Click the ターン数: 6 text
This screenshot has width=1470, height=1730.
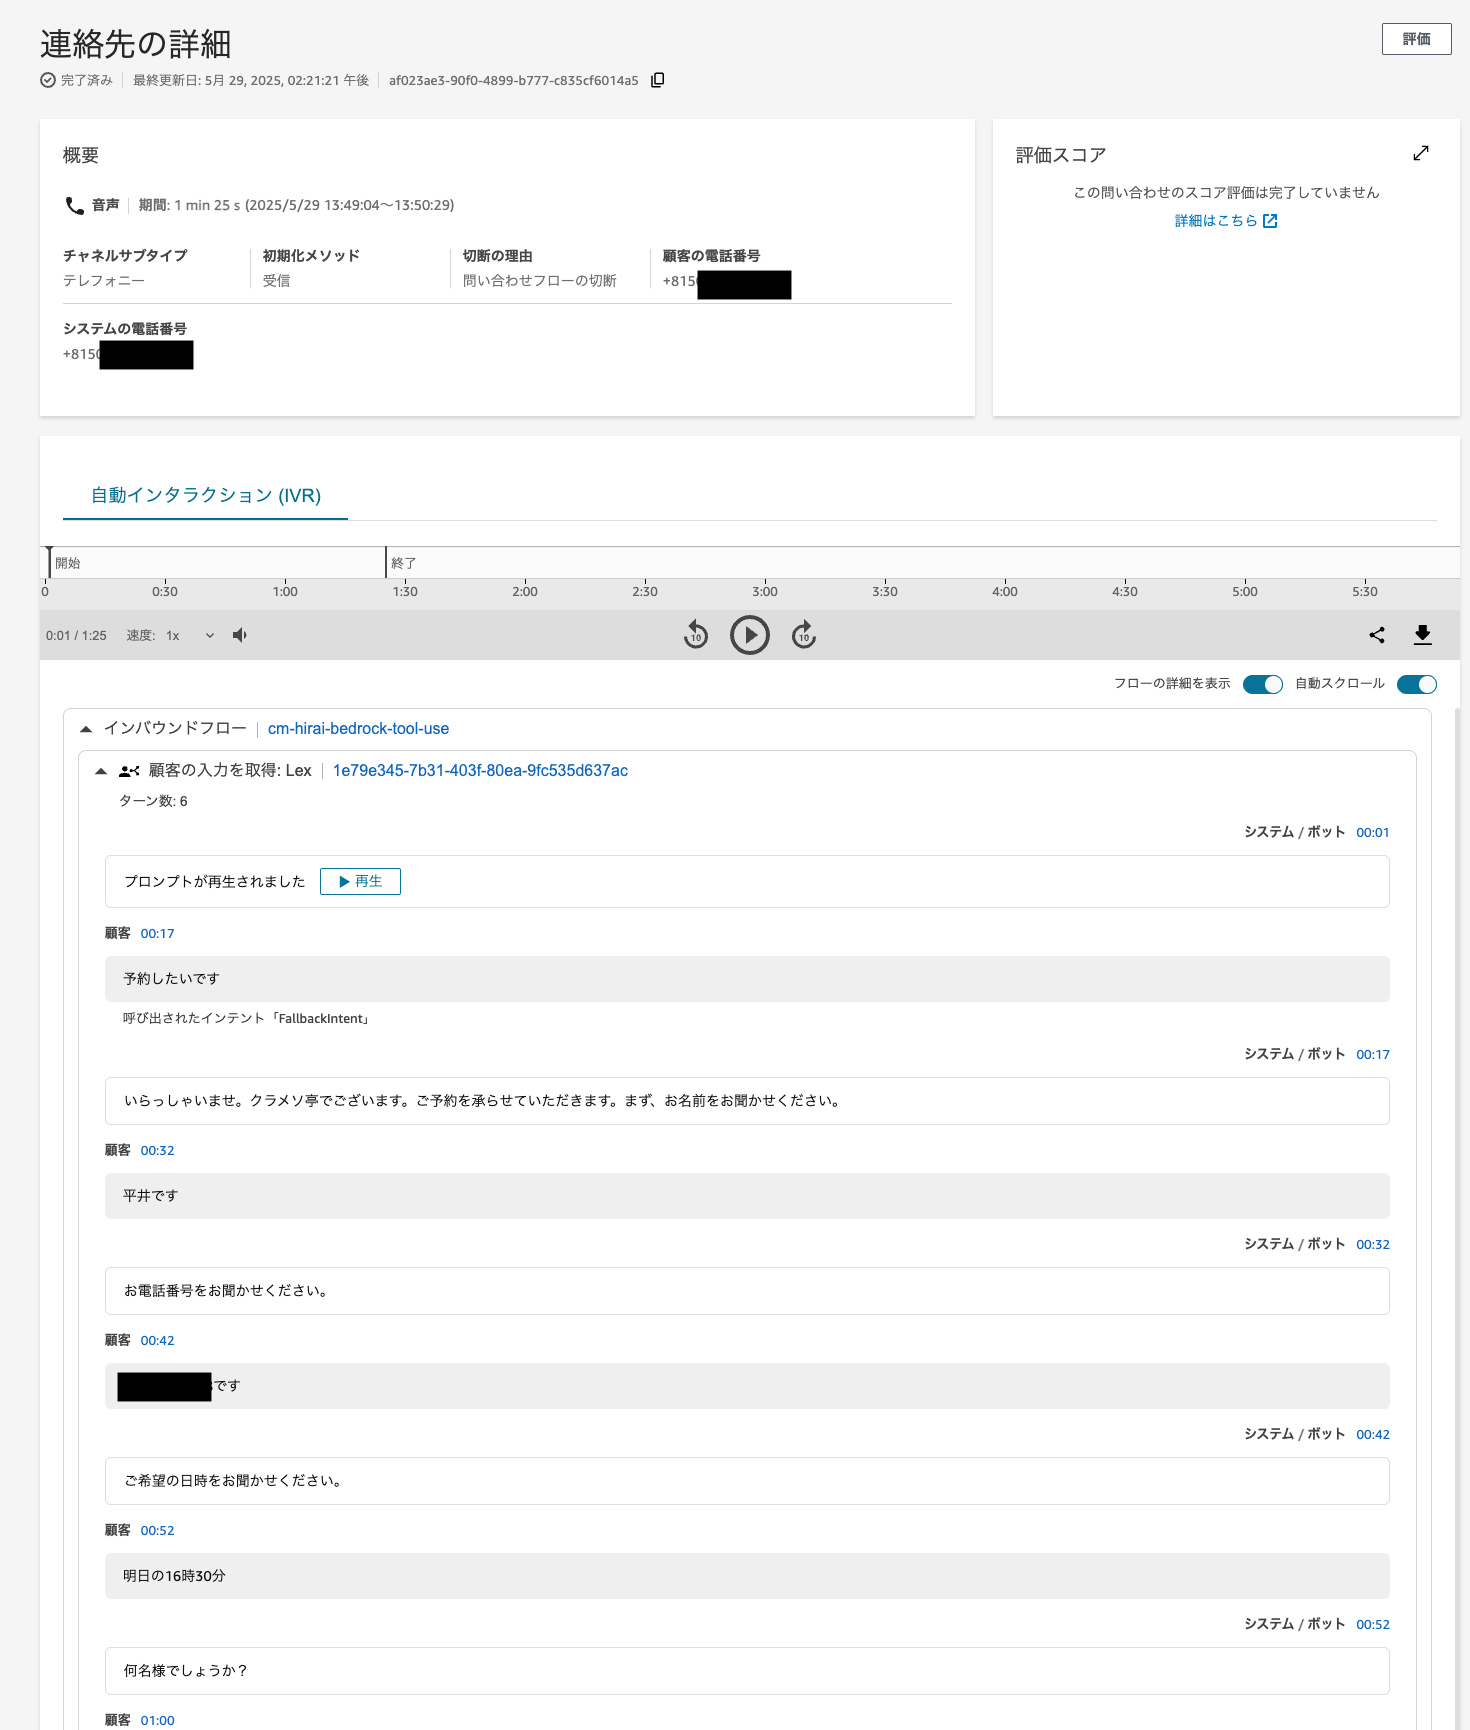(x=153, y=801)
